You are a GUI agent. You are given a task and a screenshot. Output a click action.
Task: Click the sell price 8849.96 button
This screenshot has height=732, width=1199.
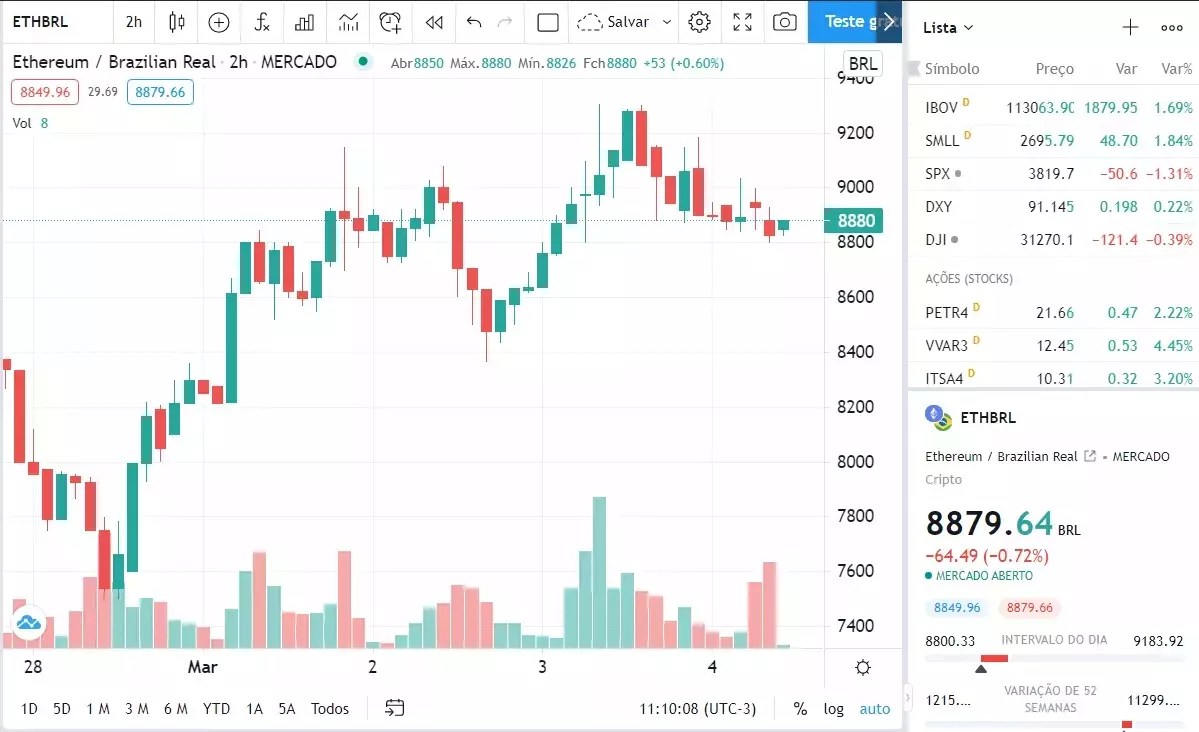click(45, 92)
